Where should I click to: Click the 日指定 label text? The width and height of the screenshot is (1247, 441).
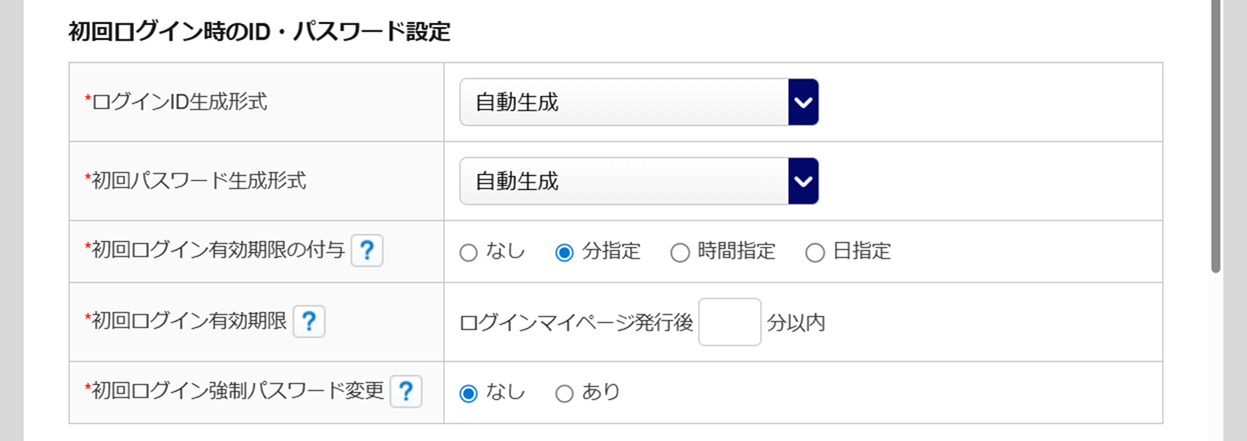[862, 252]
